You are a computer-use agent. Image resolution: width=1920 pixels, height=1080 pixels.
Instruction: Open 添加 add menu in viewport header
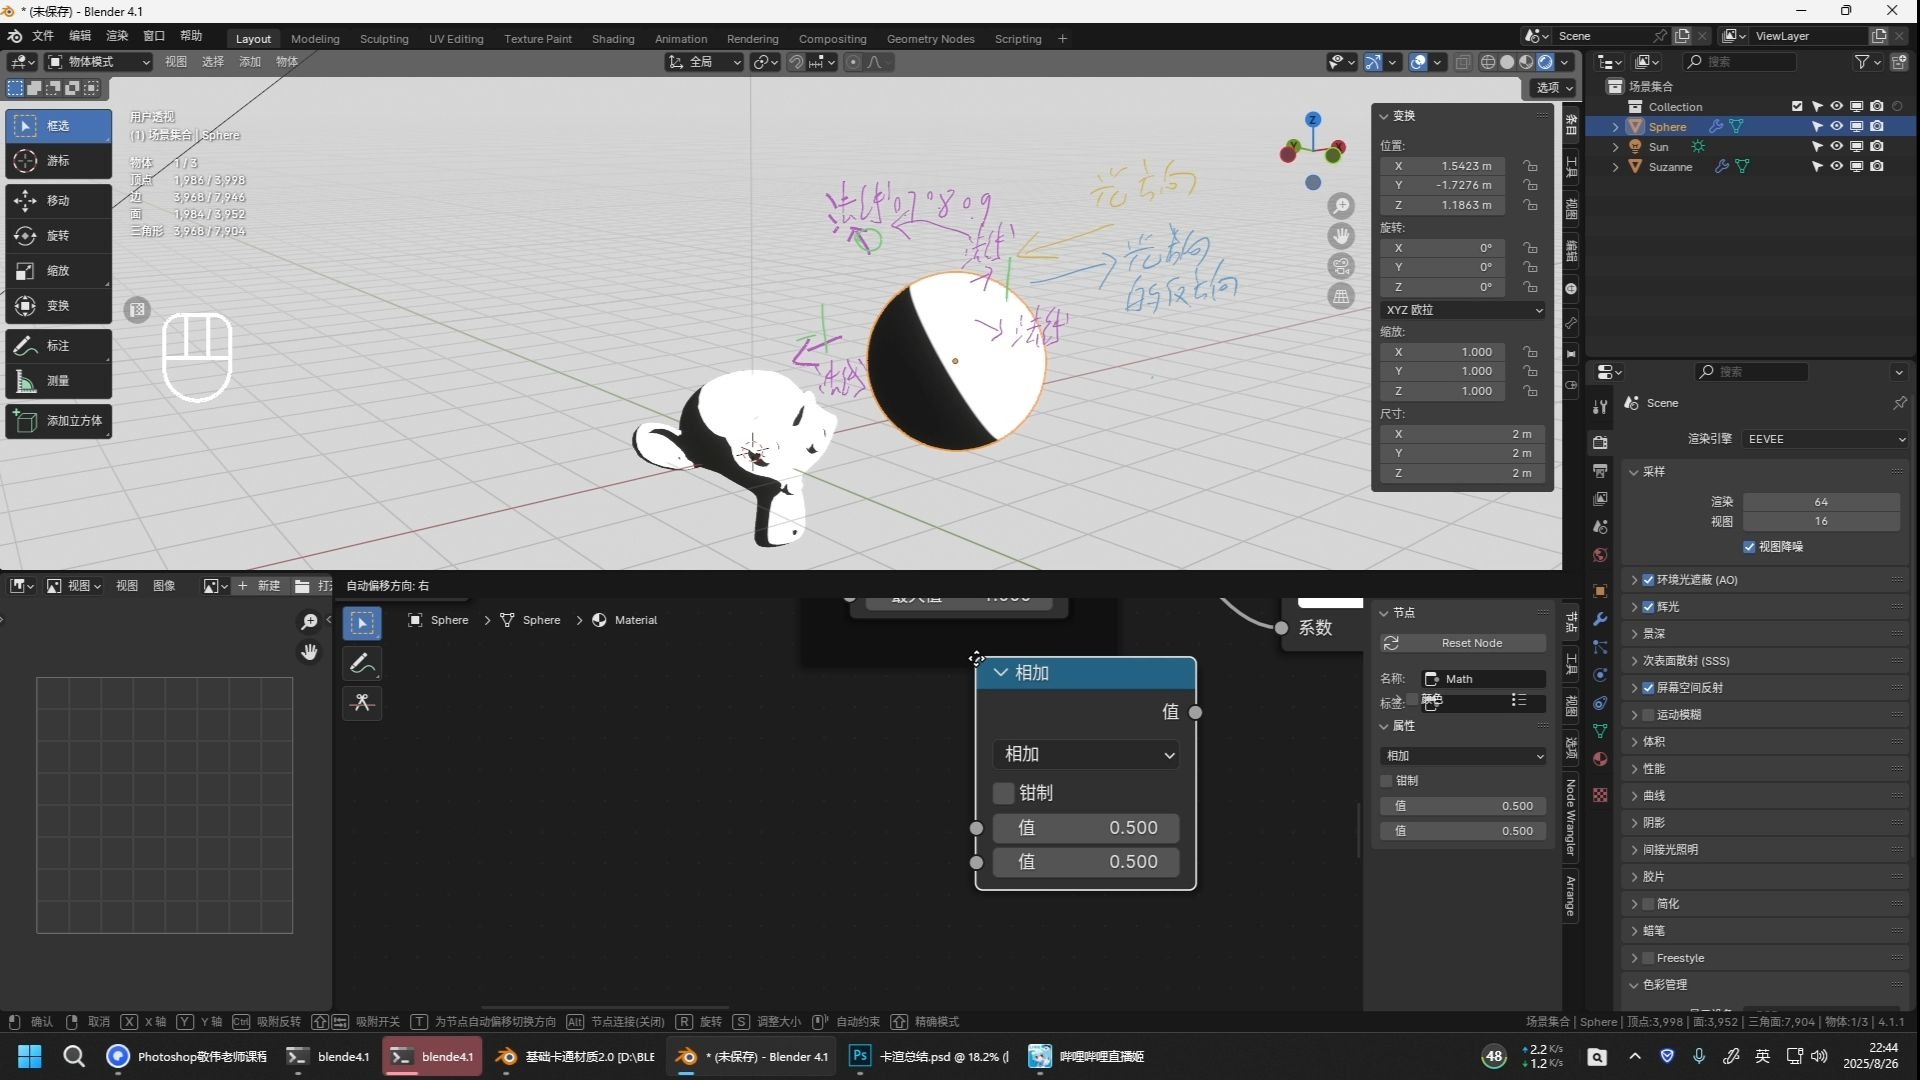click(x=250, y=62)
